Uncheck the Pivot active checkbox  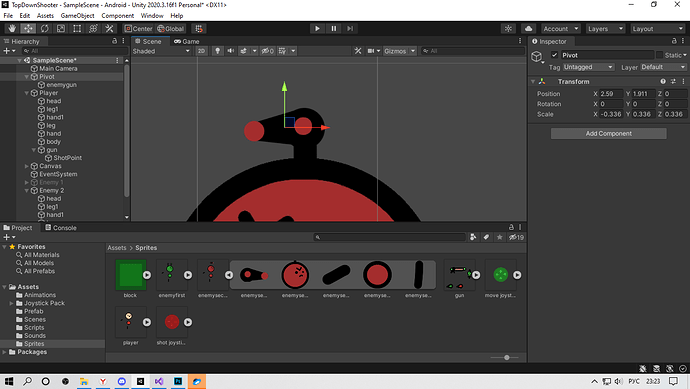click(x=554, y=55)
